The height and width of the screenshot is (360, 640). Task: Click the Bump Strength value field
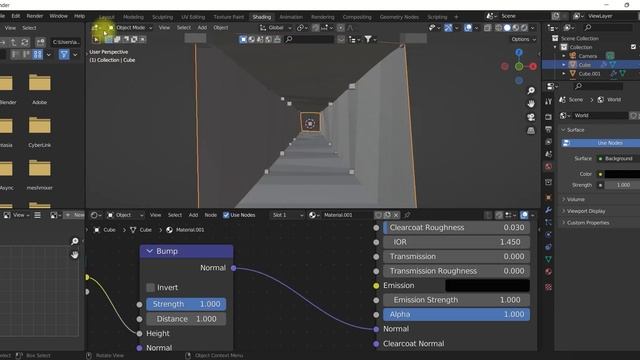186,304
